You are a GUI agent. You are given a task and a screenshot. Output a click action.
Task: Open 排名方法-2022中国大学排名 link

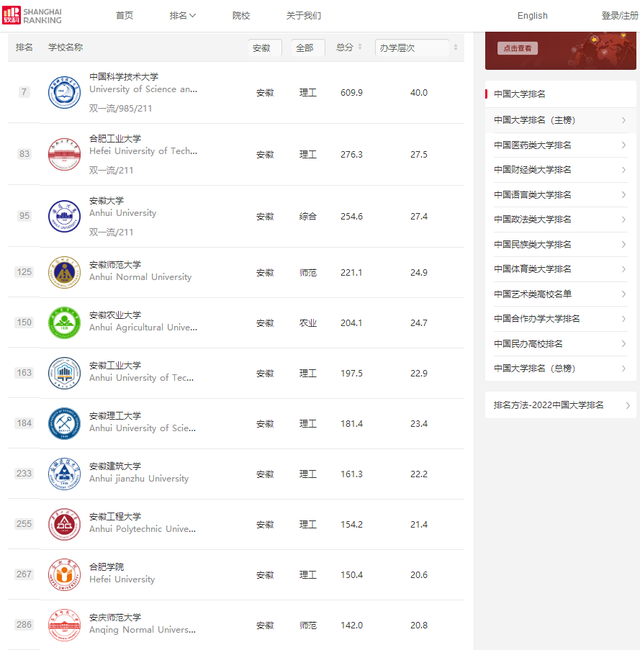pyautogui.click(x=548, y=405)
